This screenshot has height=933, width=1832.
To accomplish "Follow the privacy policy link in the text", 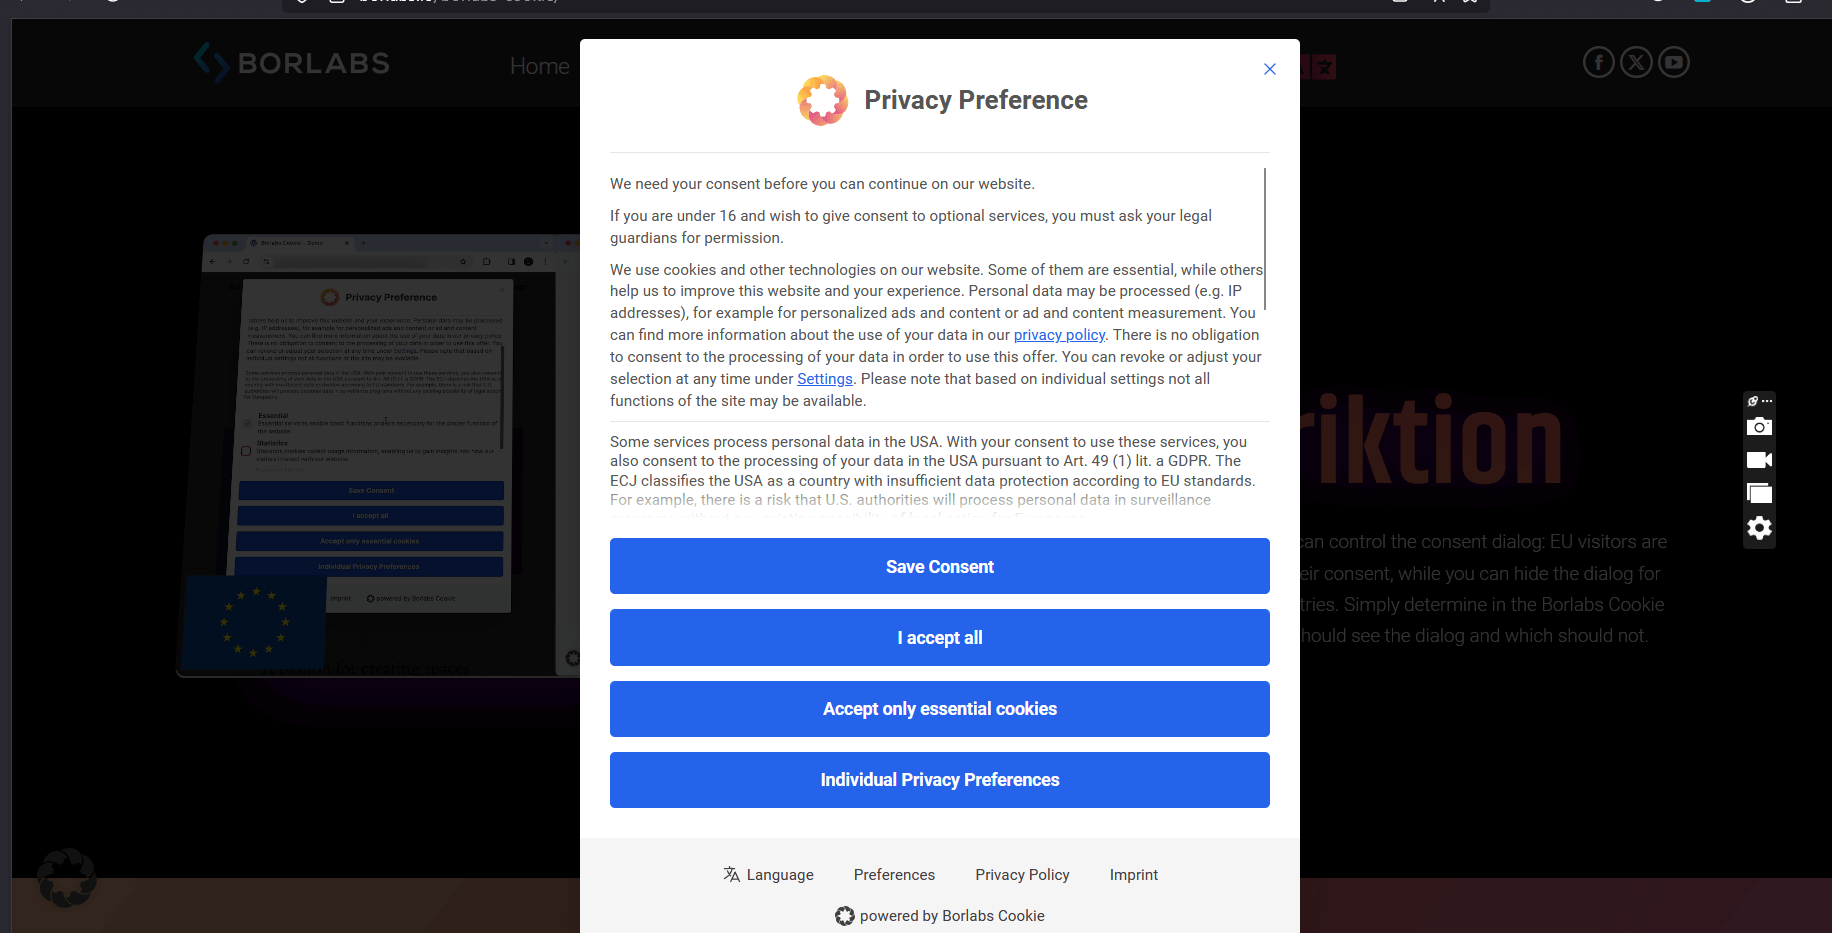I will (1059, 335).
